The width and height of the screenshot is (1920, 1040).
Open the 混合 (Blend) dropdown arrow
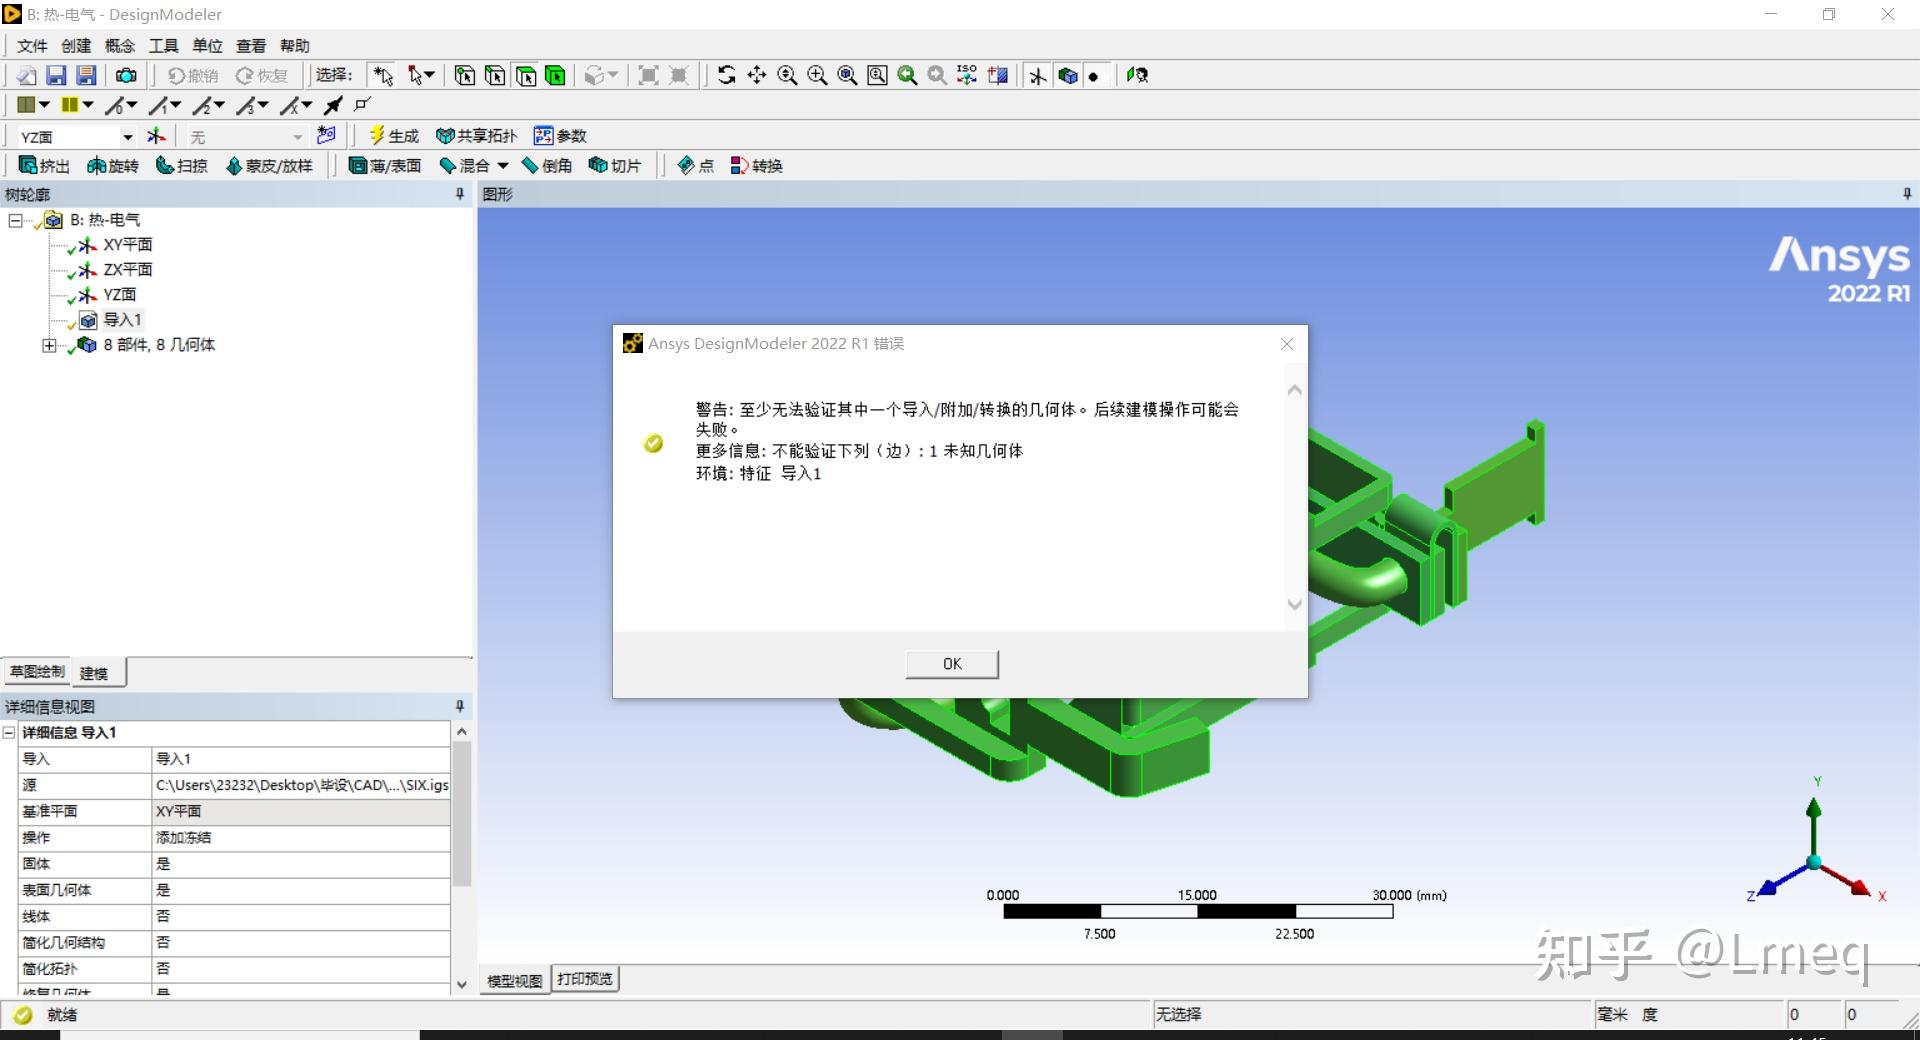[x=503, y=166]
